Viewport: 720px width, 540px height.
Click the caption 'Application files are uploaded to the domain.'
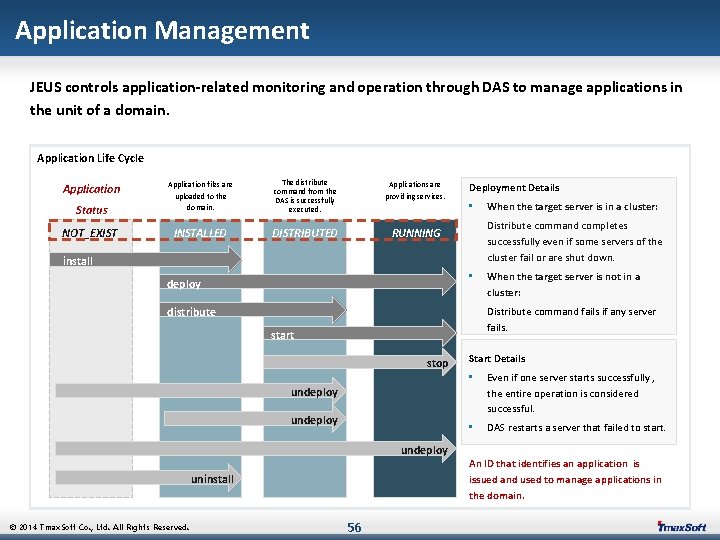click(200, 196)
